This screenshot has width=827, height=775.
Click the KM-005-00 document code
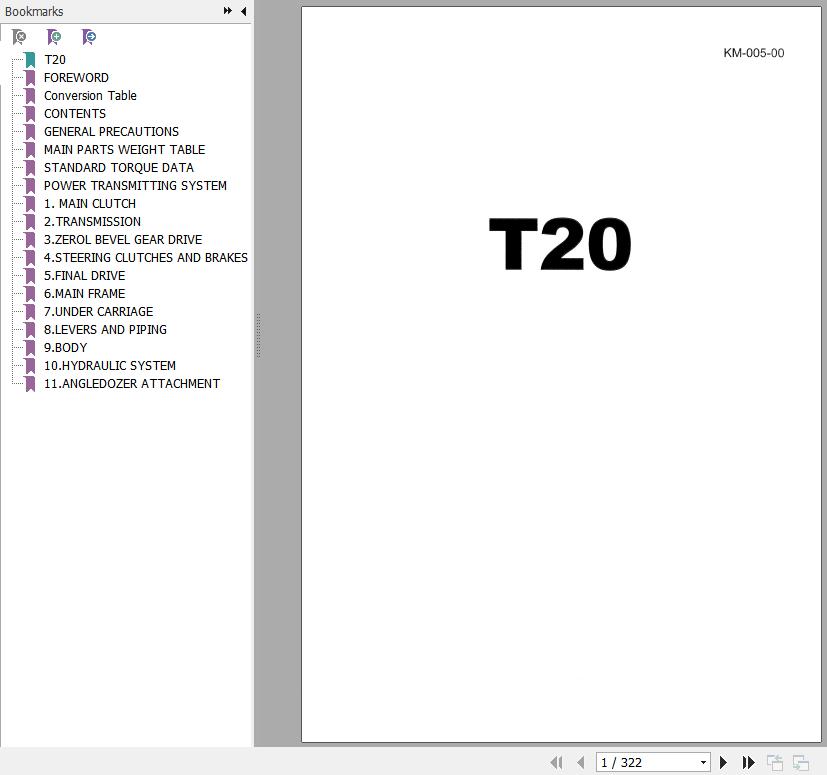click(x=754, y=53)
